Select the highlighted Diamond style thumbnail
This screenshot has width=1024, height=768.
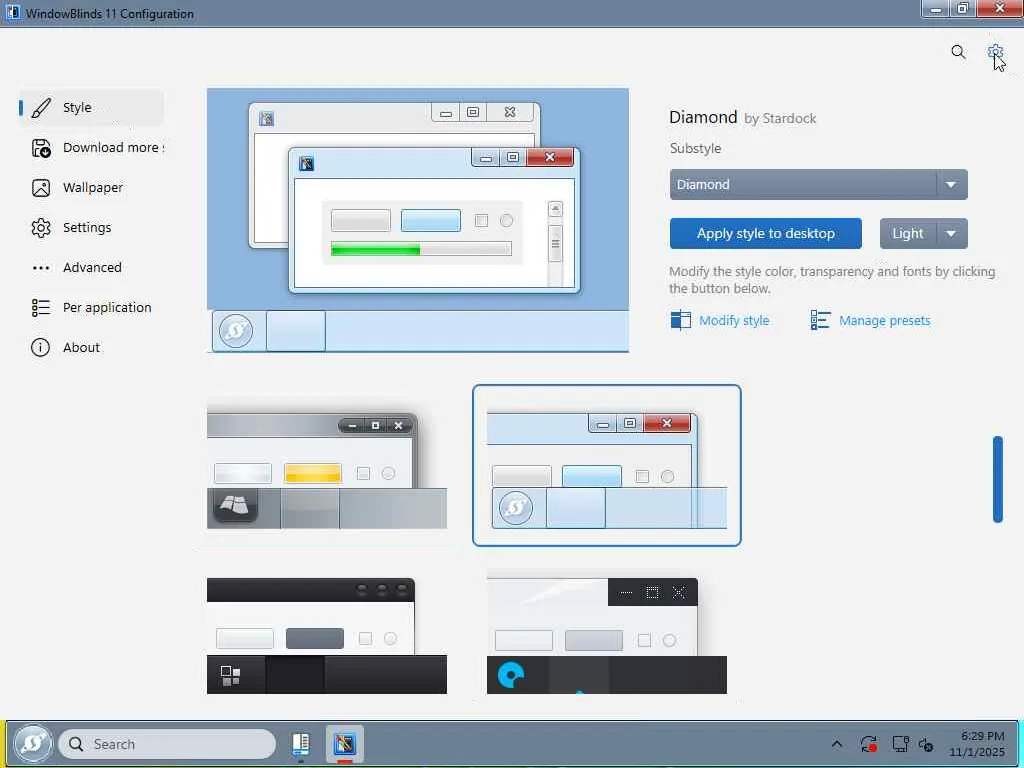(x=607, y=466)
